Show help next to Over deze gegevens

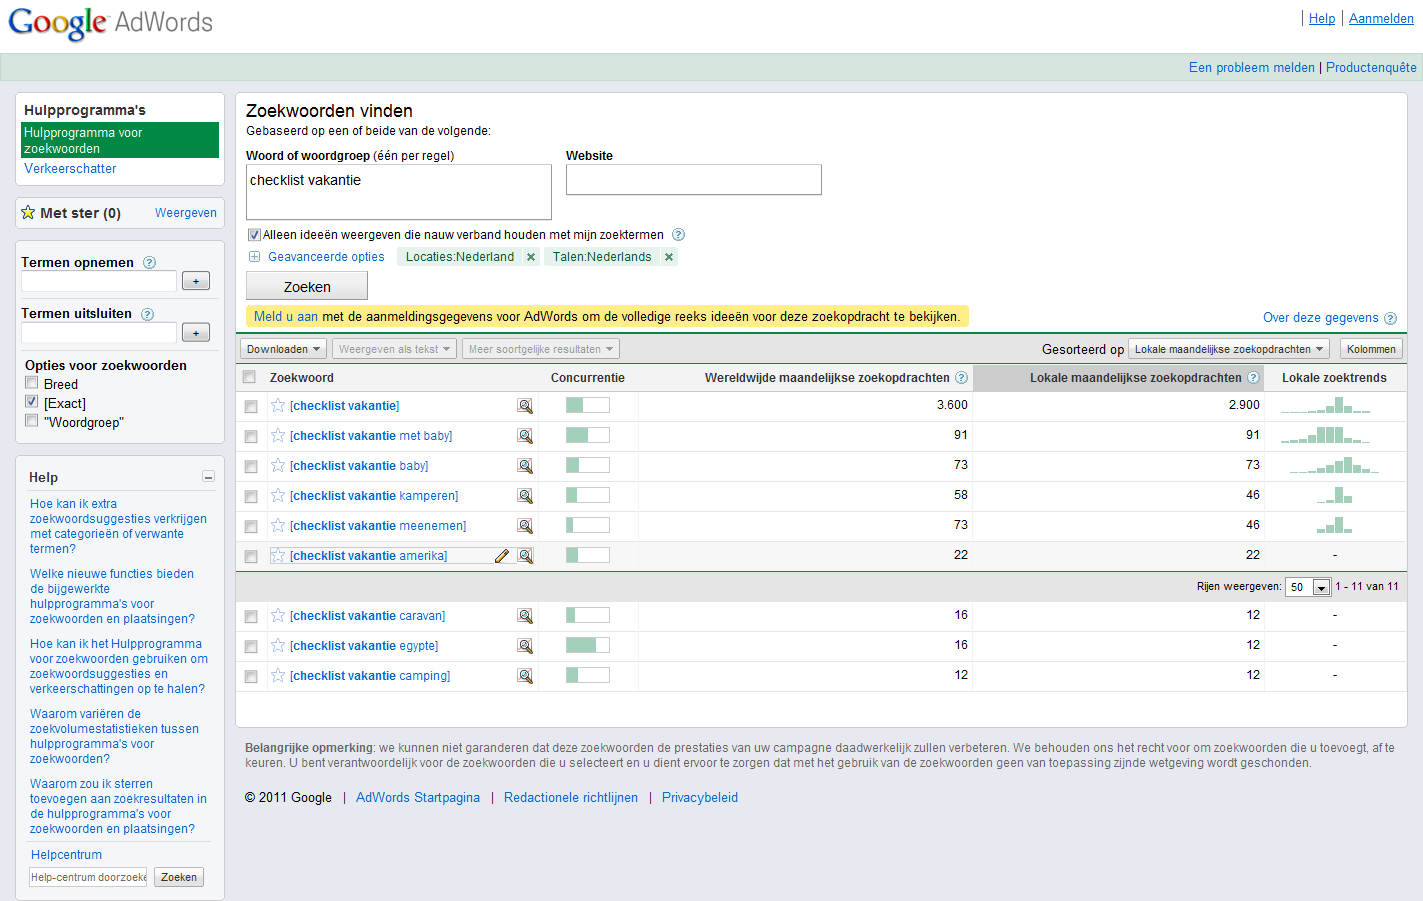pos(1390,318)
